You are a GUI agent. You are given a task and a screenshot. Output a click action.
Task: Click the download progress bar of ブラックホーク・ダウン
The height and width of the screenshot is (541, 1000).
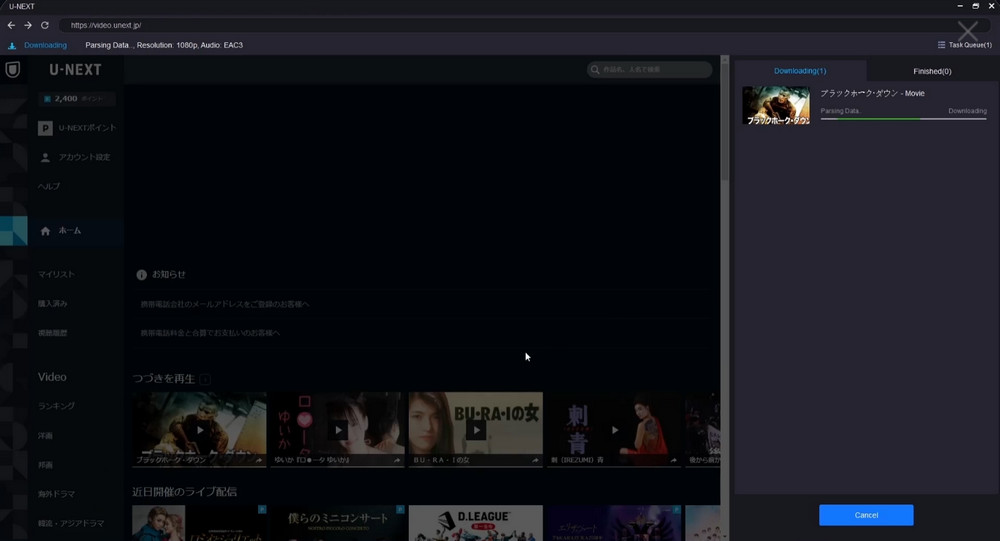pos(903,119)
